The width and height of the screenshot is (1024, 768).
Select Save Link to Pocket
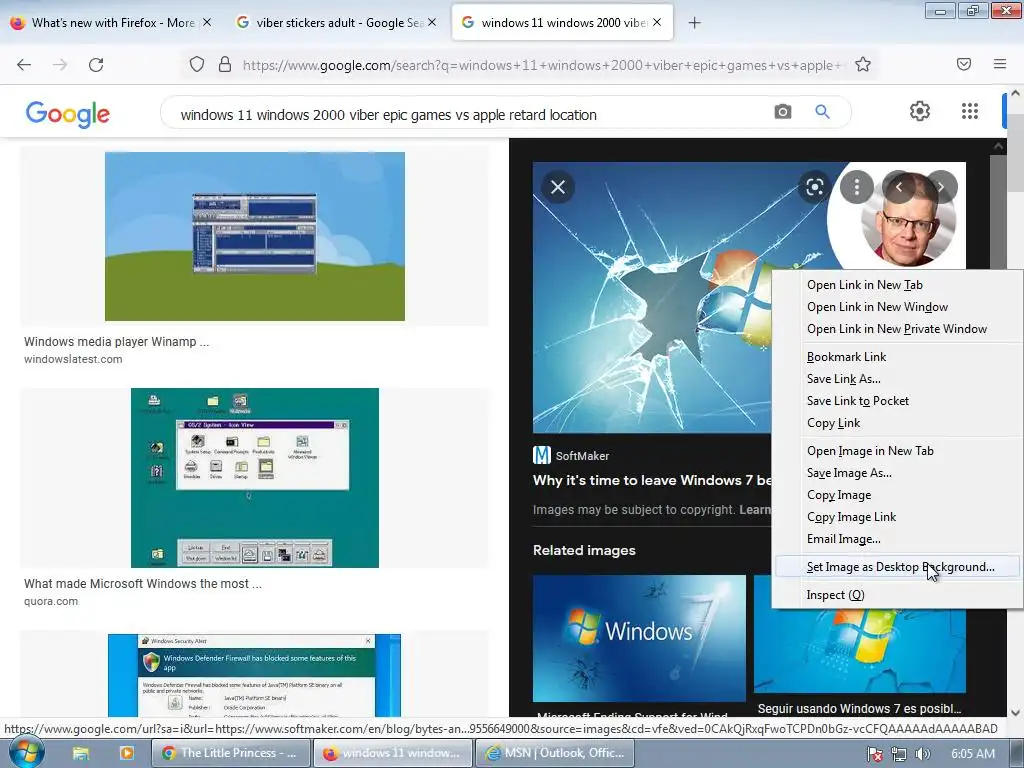point(897,401)
